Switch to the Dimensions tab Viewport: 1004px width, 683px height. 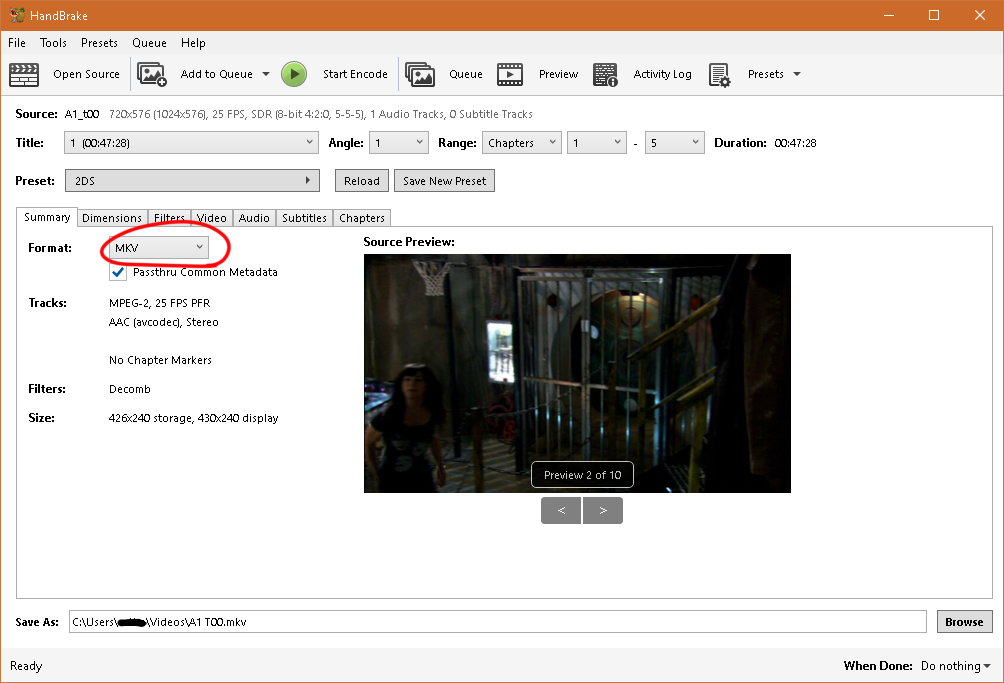pos(112,218)
